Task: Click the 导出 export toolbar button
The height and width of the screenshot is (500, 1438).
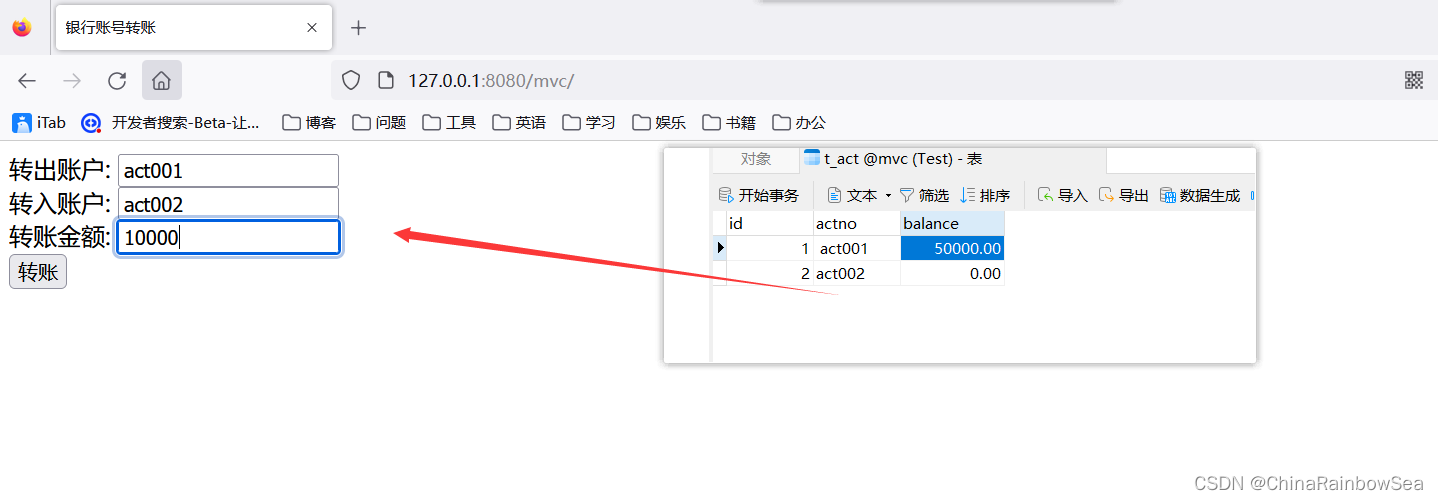Action: (1123, 195)
